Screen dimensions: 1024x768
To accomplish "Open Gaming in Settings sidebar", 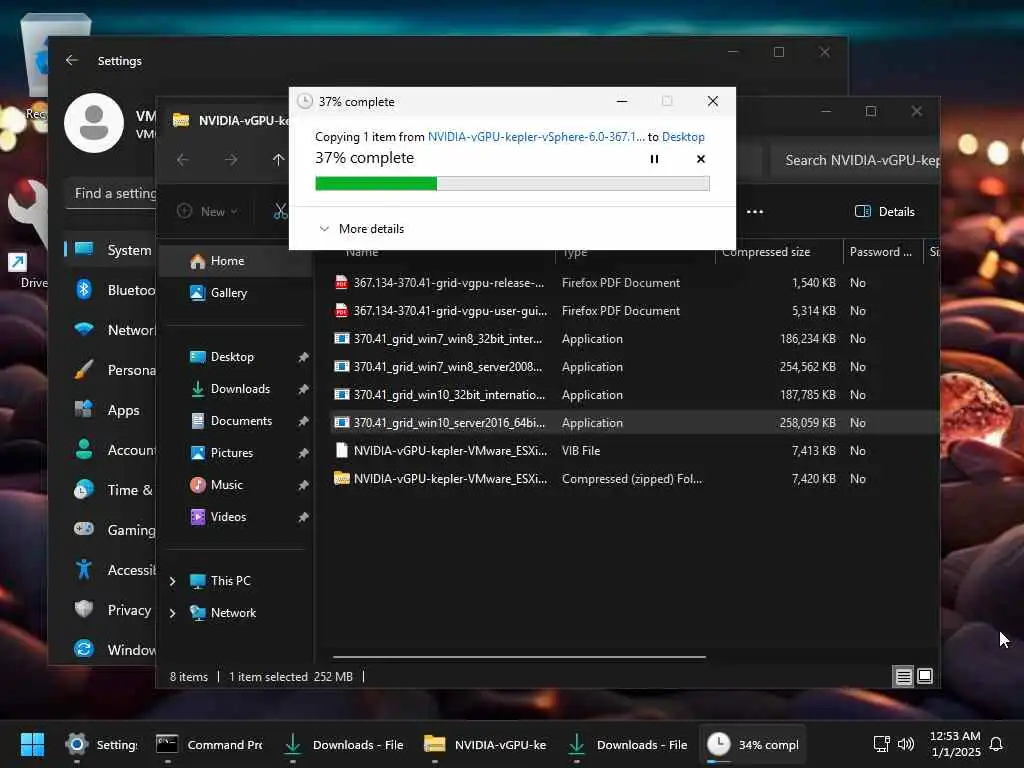I will [x=111, y=530].
